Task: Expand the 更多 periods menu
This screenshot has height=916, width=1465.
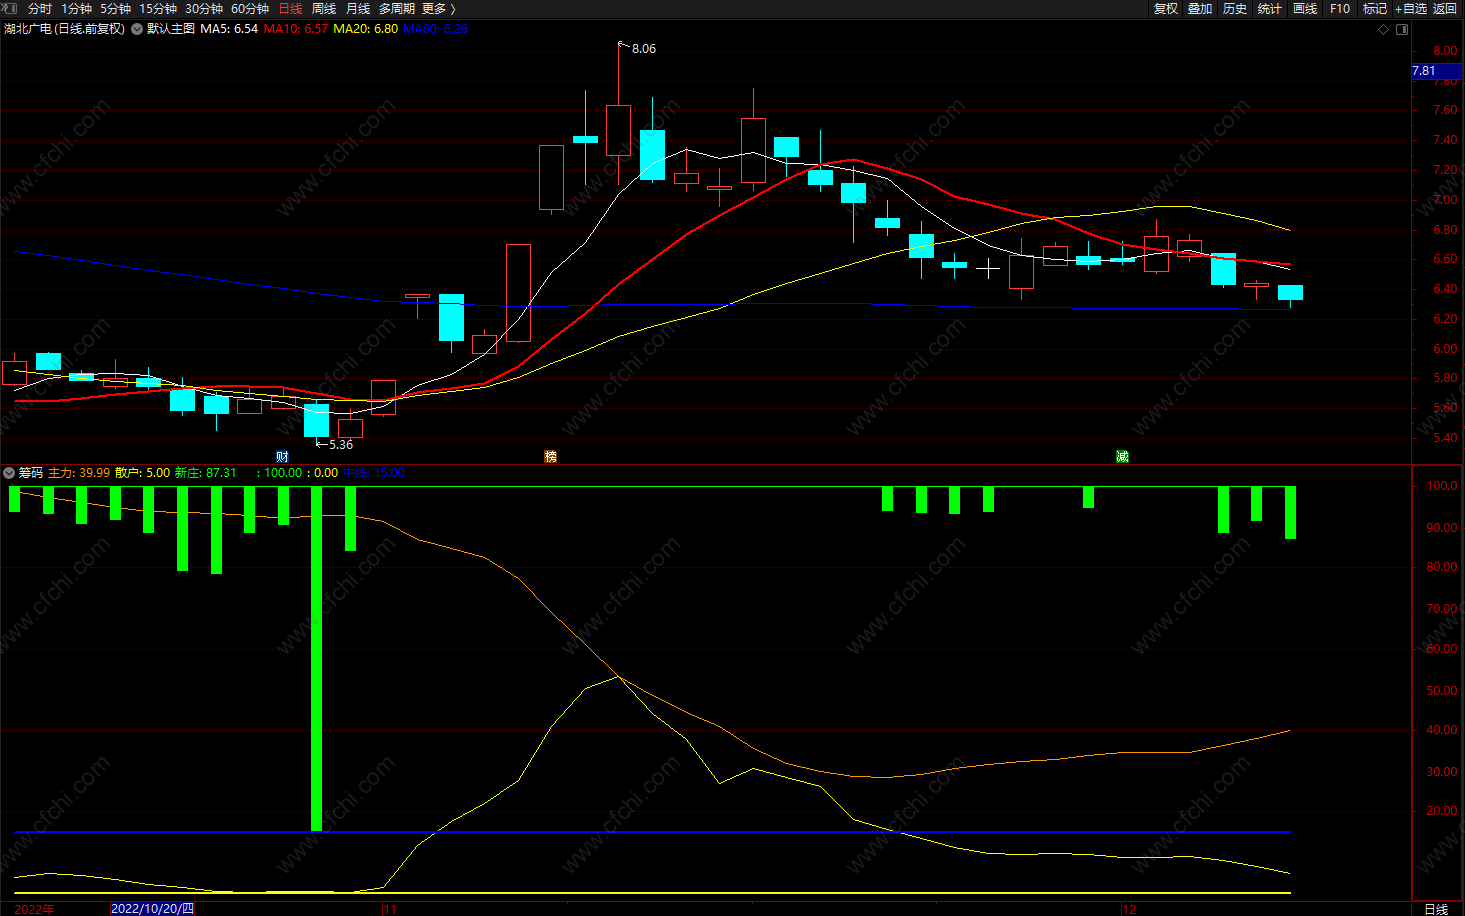Action: [x=438, y=9]
